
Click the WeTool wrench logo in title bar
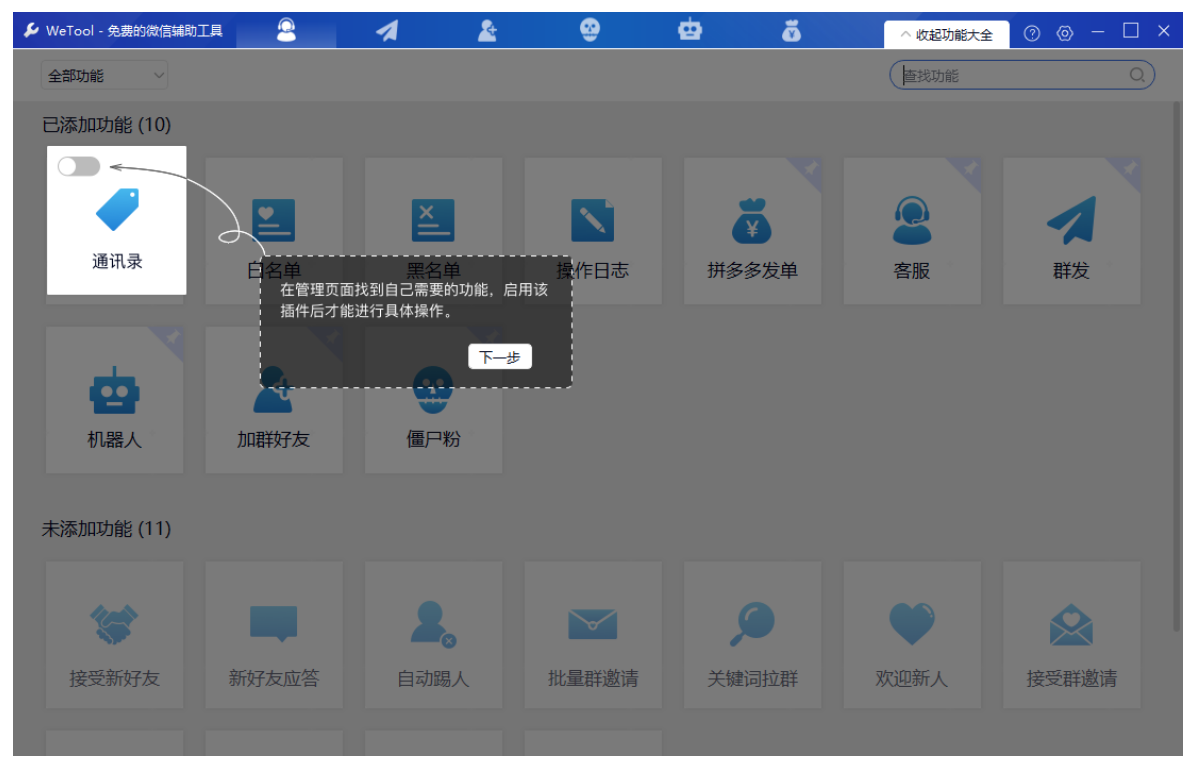point(32,31)
